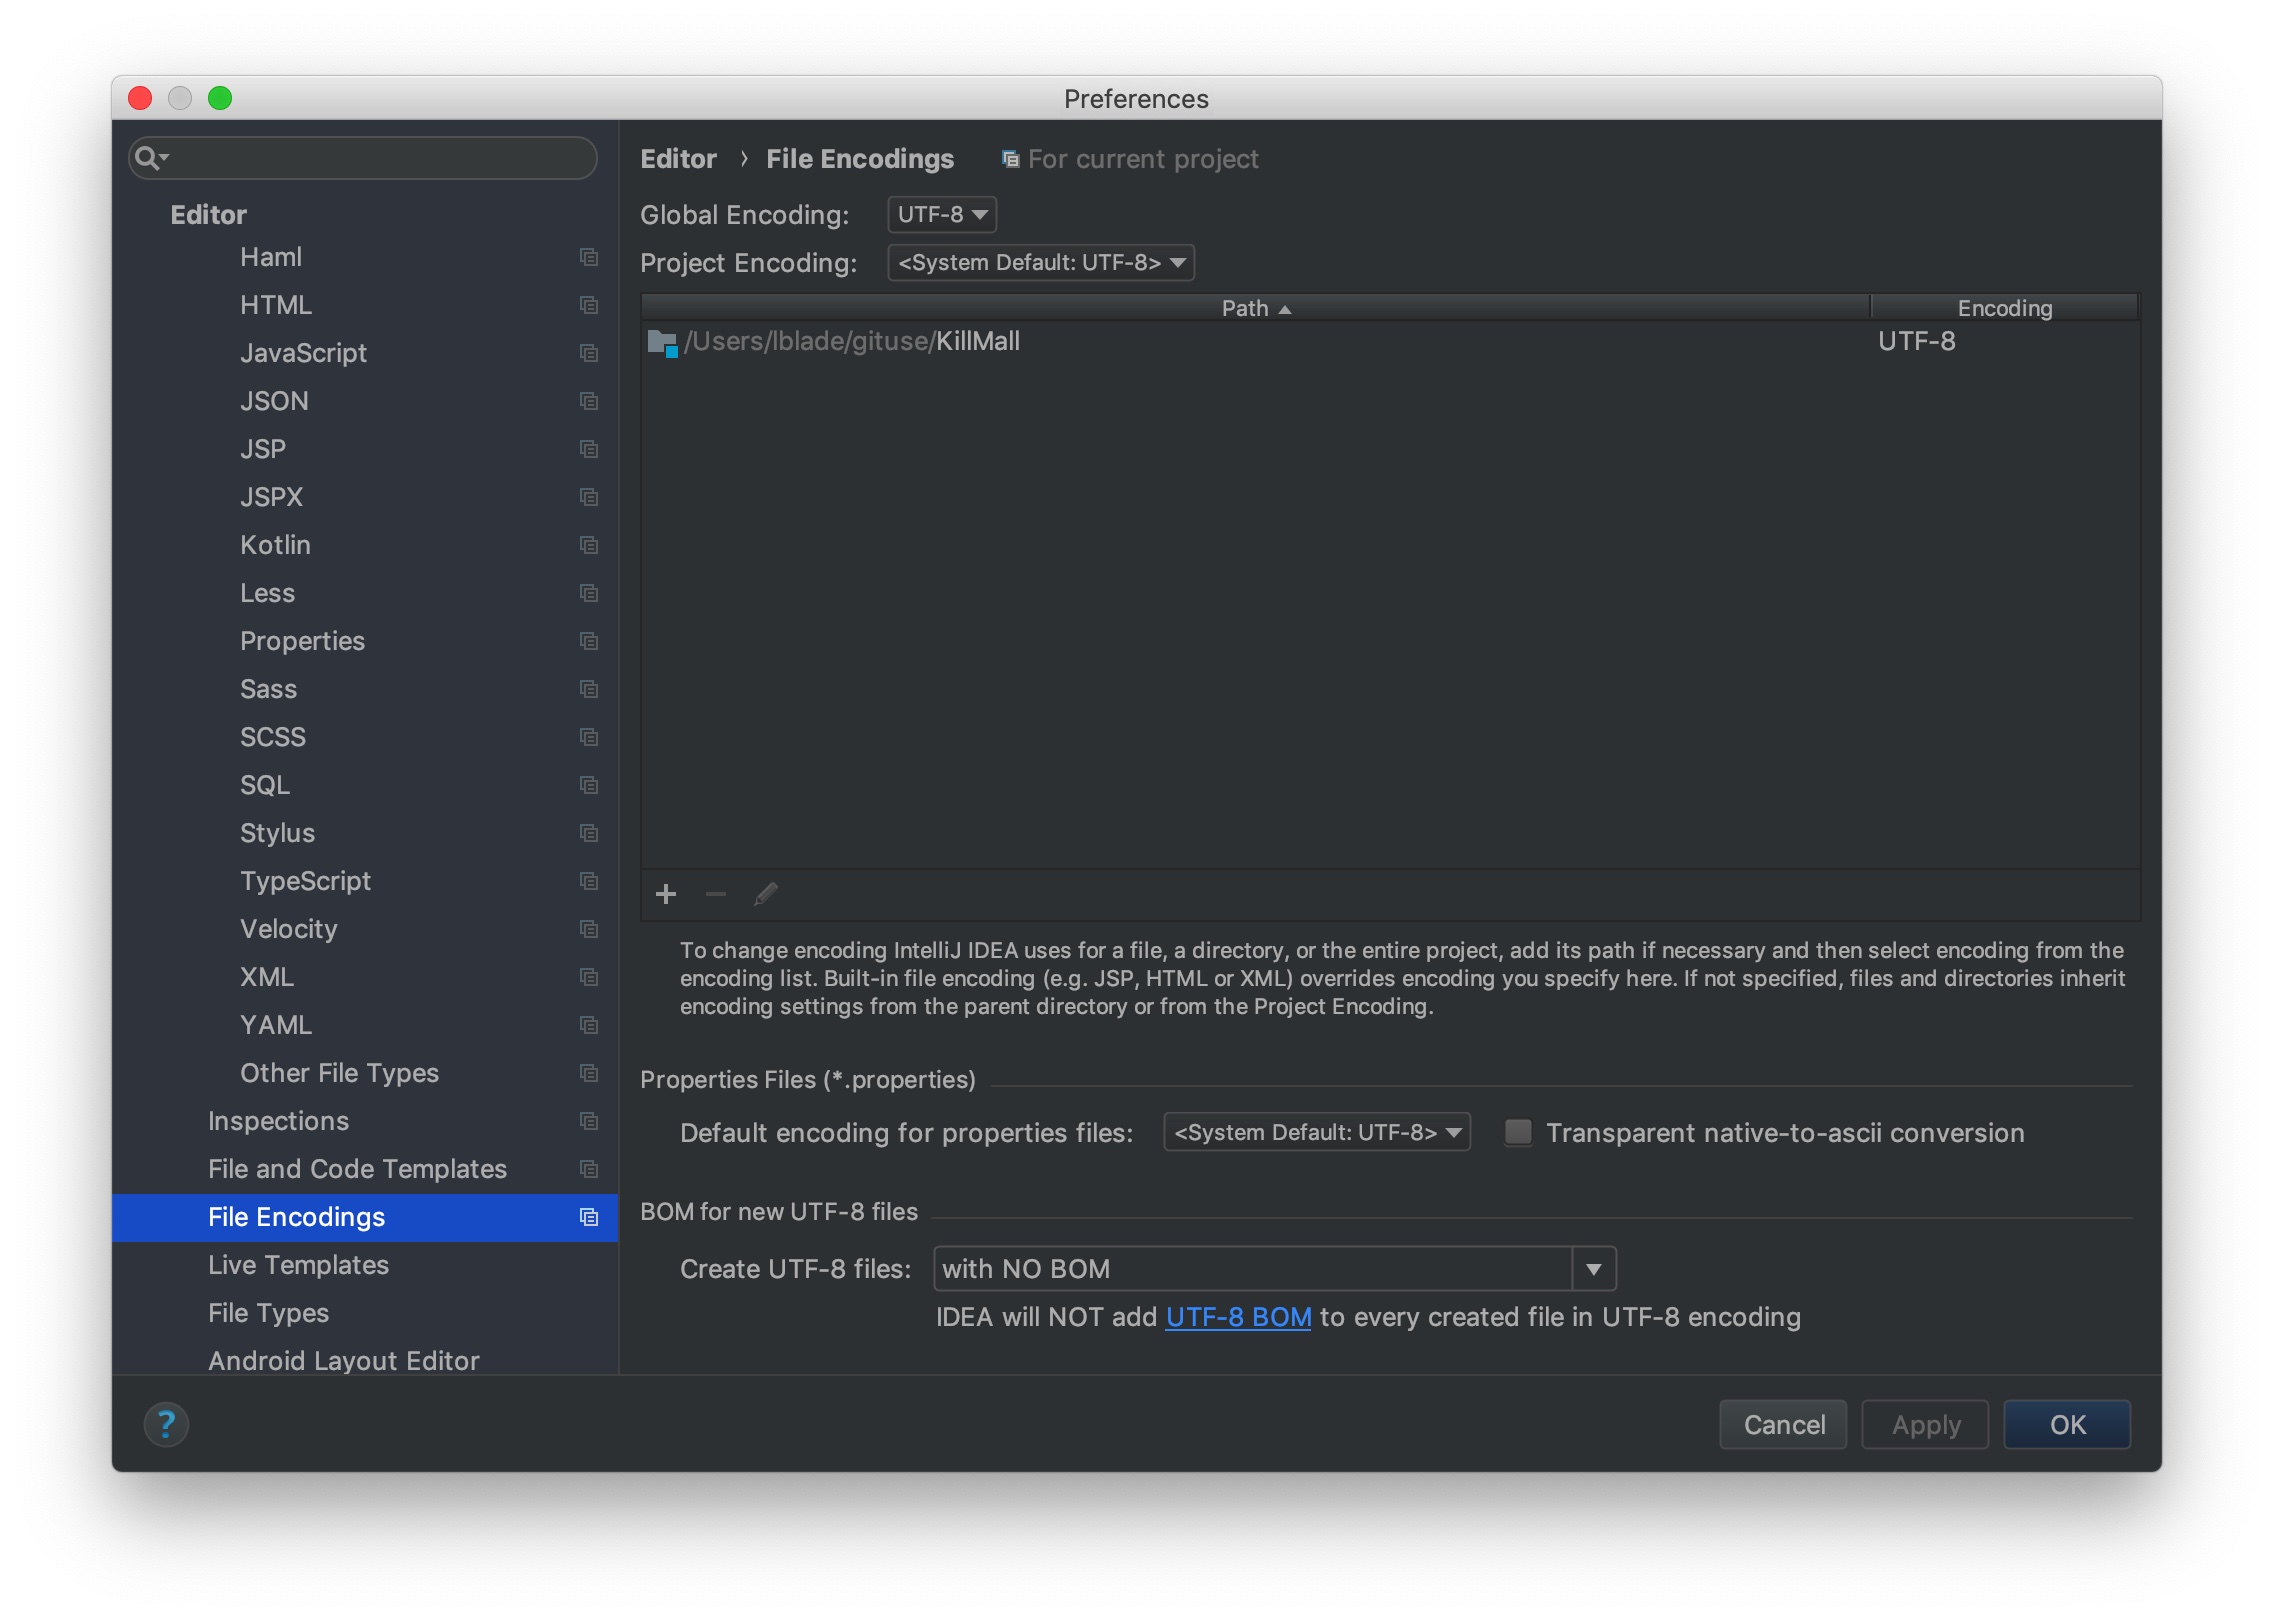Open the UTF-8 BOM link
Viewport: 2274px width, 1620px height.
[x=1238, y=1317]
